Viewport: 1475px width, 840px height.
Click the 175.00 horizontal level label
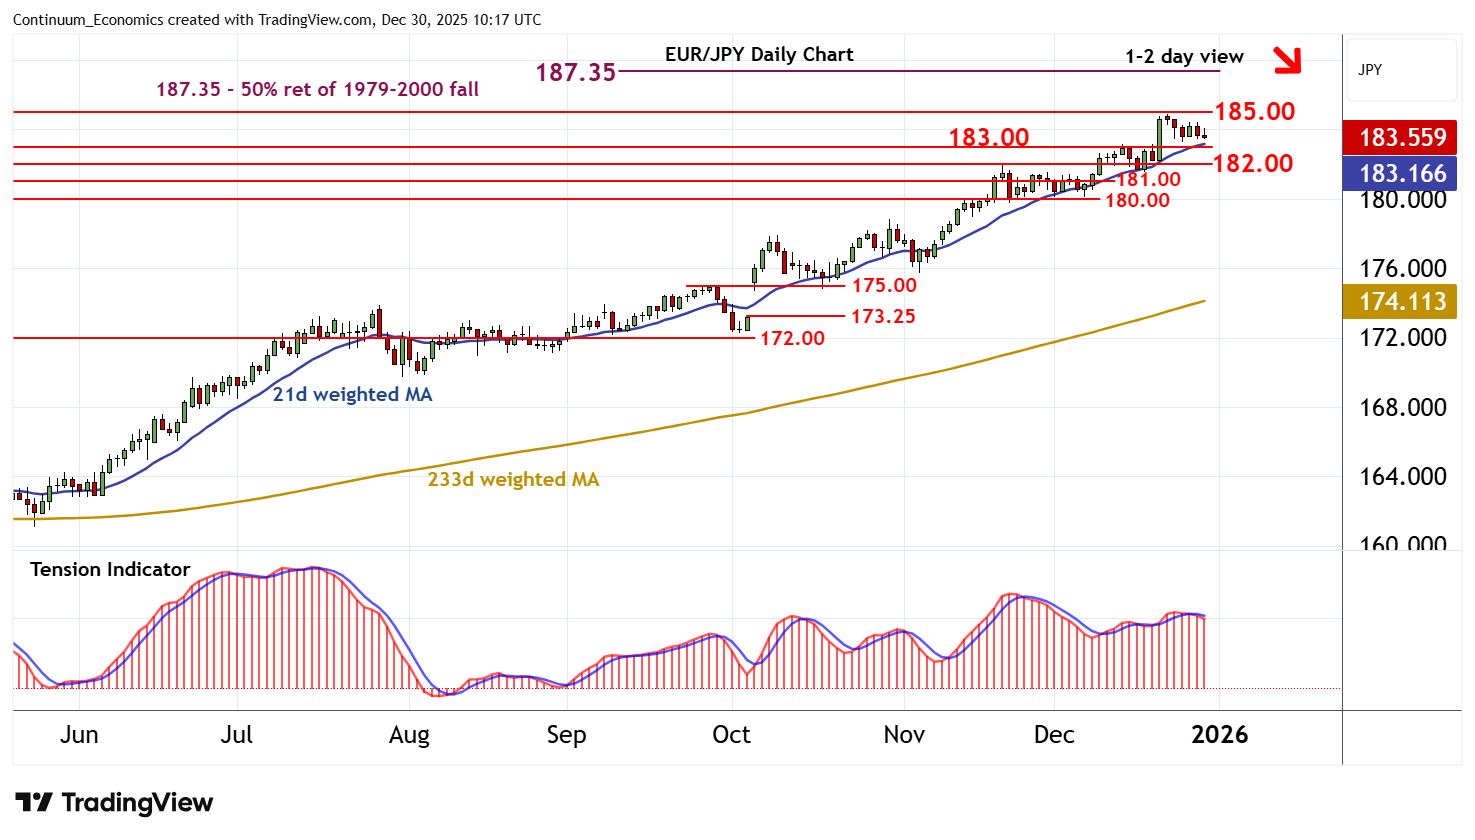[x=884, y=286]
